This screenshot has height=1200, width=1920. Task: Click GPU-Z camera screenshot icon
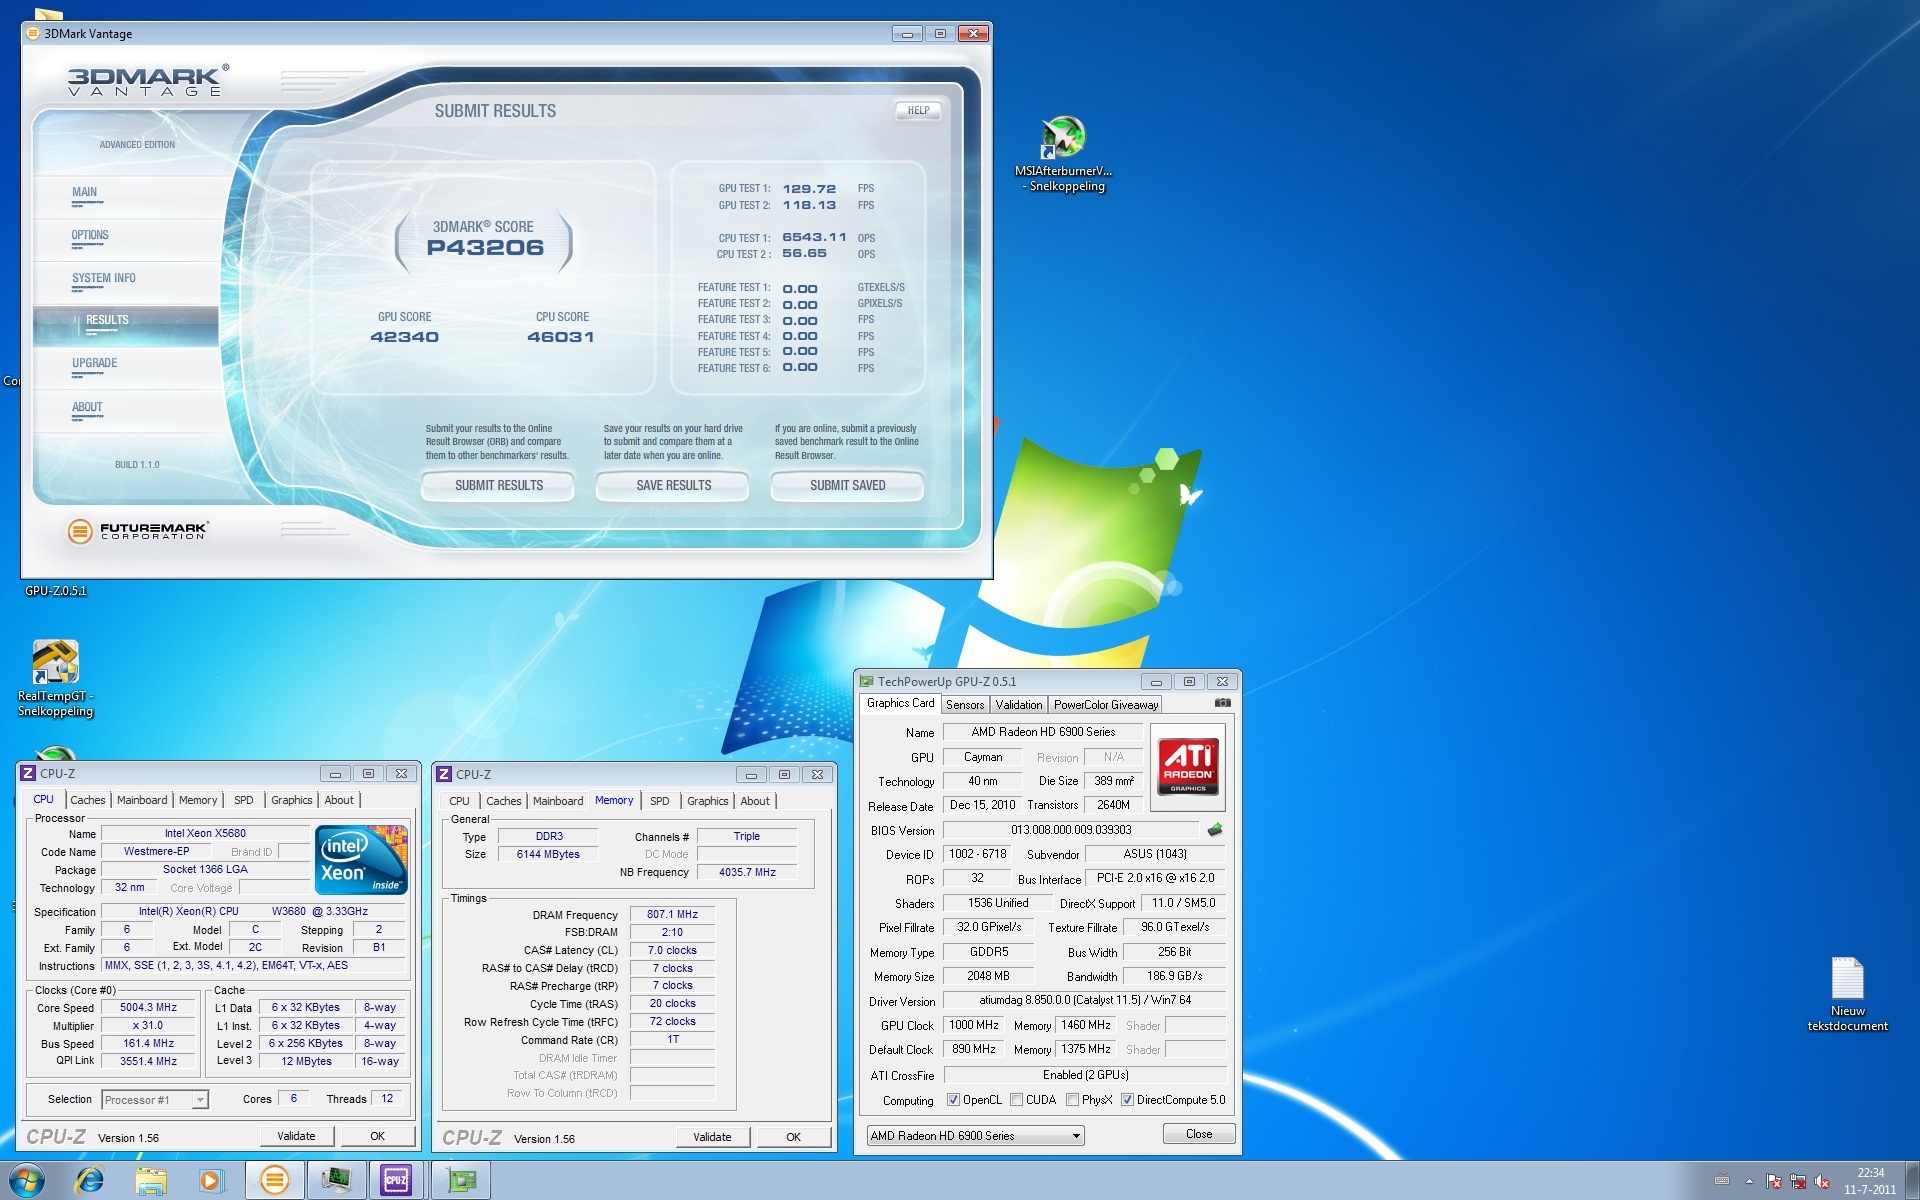tap(1222, 703)
